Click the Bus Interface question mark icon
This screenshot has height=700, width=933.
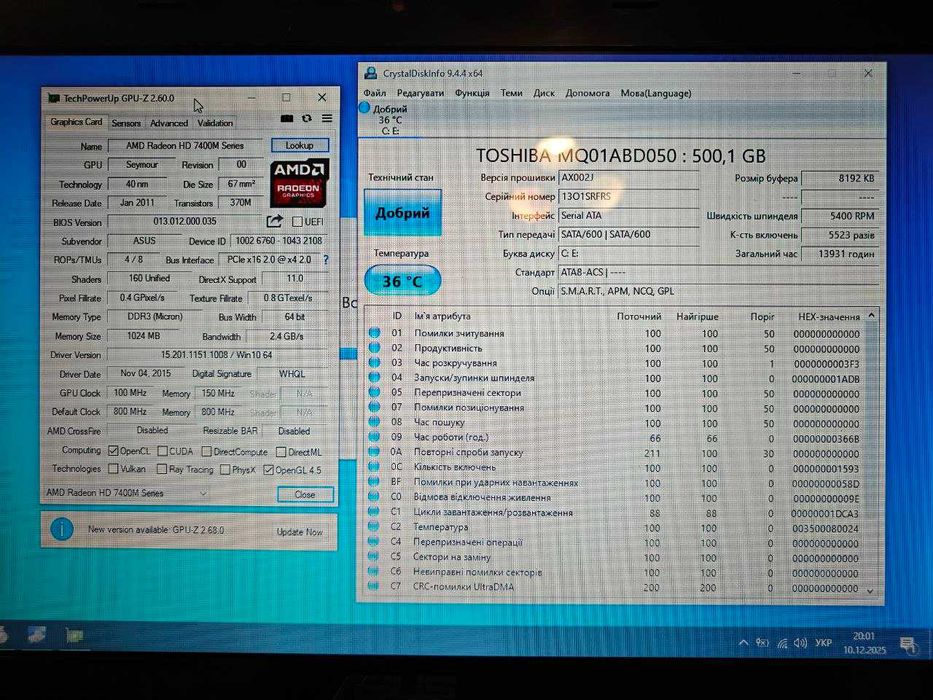click(x=325, y=260)
